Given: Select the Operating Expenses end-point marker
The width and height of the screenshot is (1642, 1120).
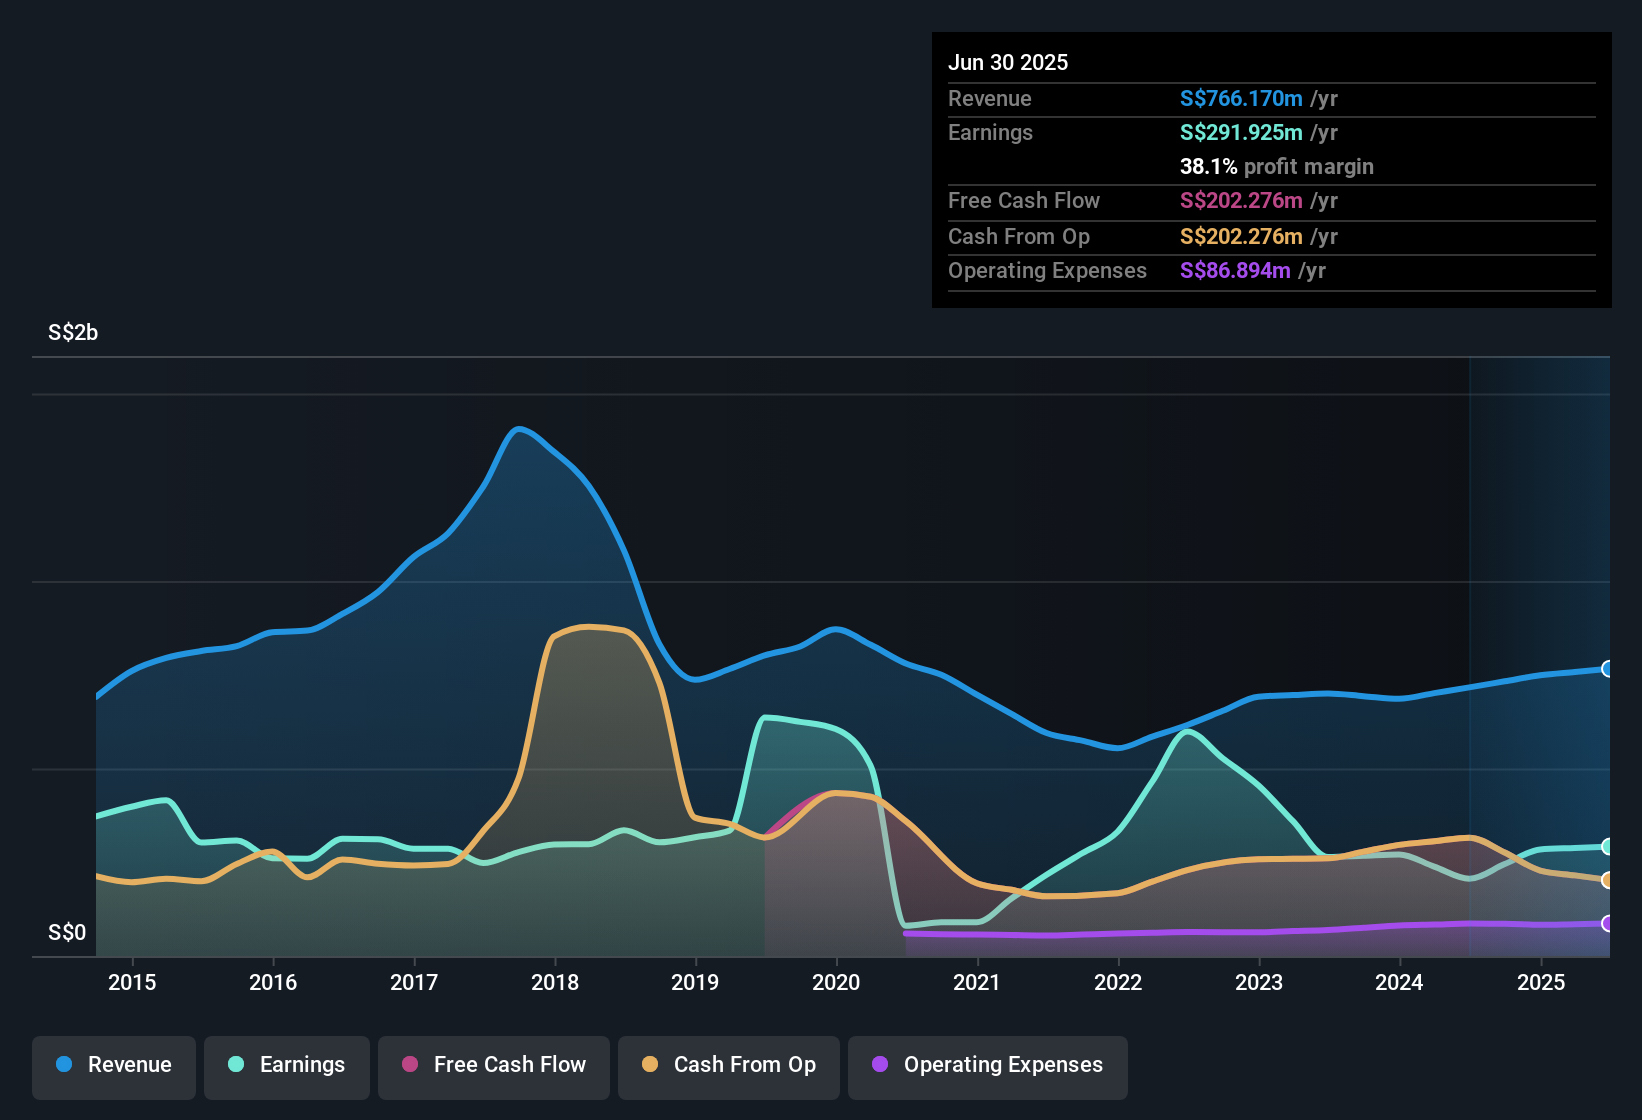Looking at the screenshot, I should pyautogui.click(x=1608, y=923).
